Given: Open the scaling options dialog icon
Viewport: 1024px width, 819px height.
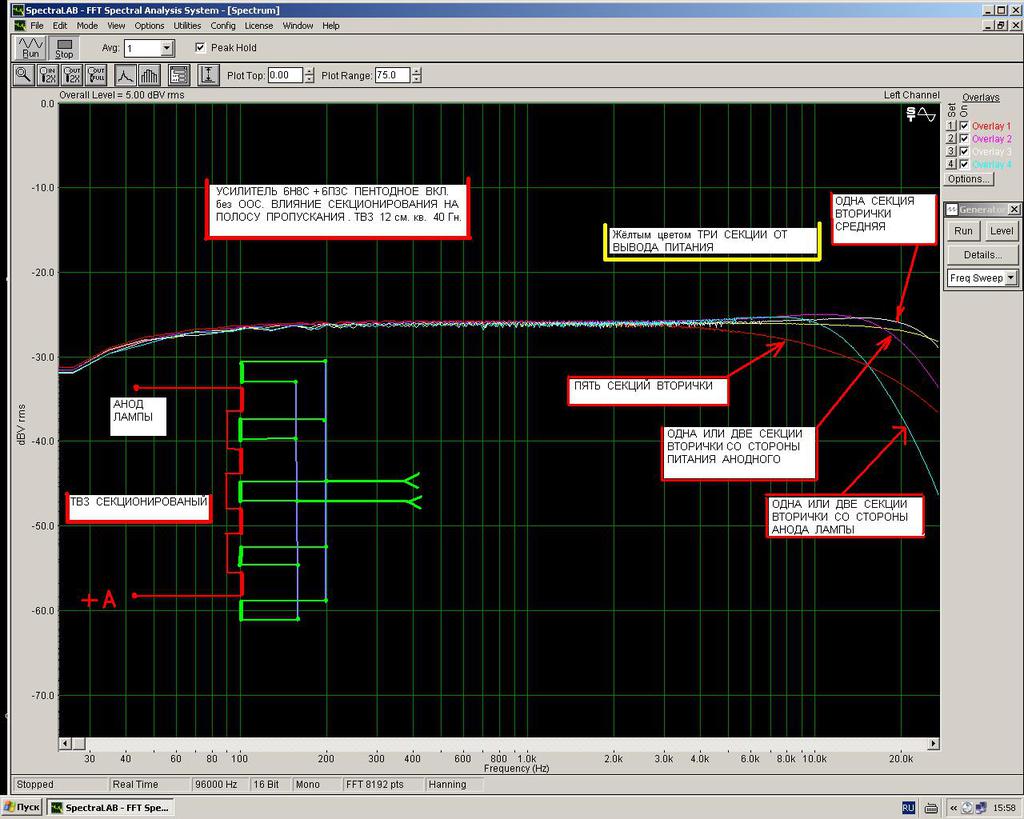Looking at the screenshot, I should pos(179,75).
